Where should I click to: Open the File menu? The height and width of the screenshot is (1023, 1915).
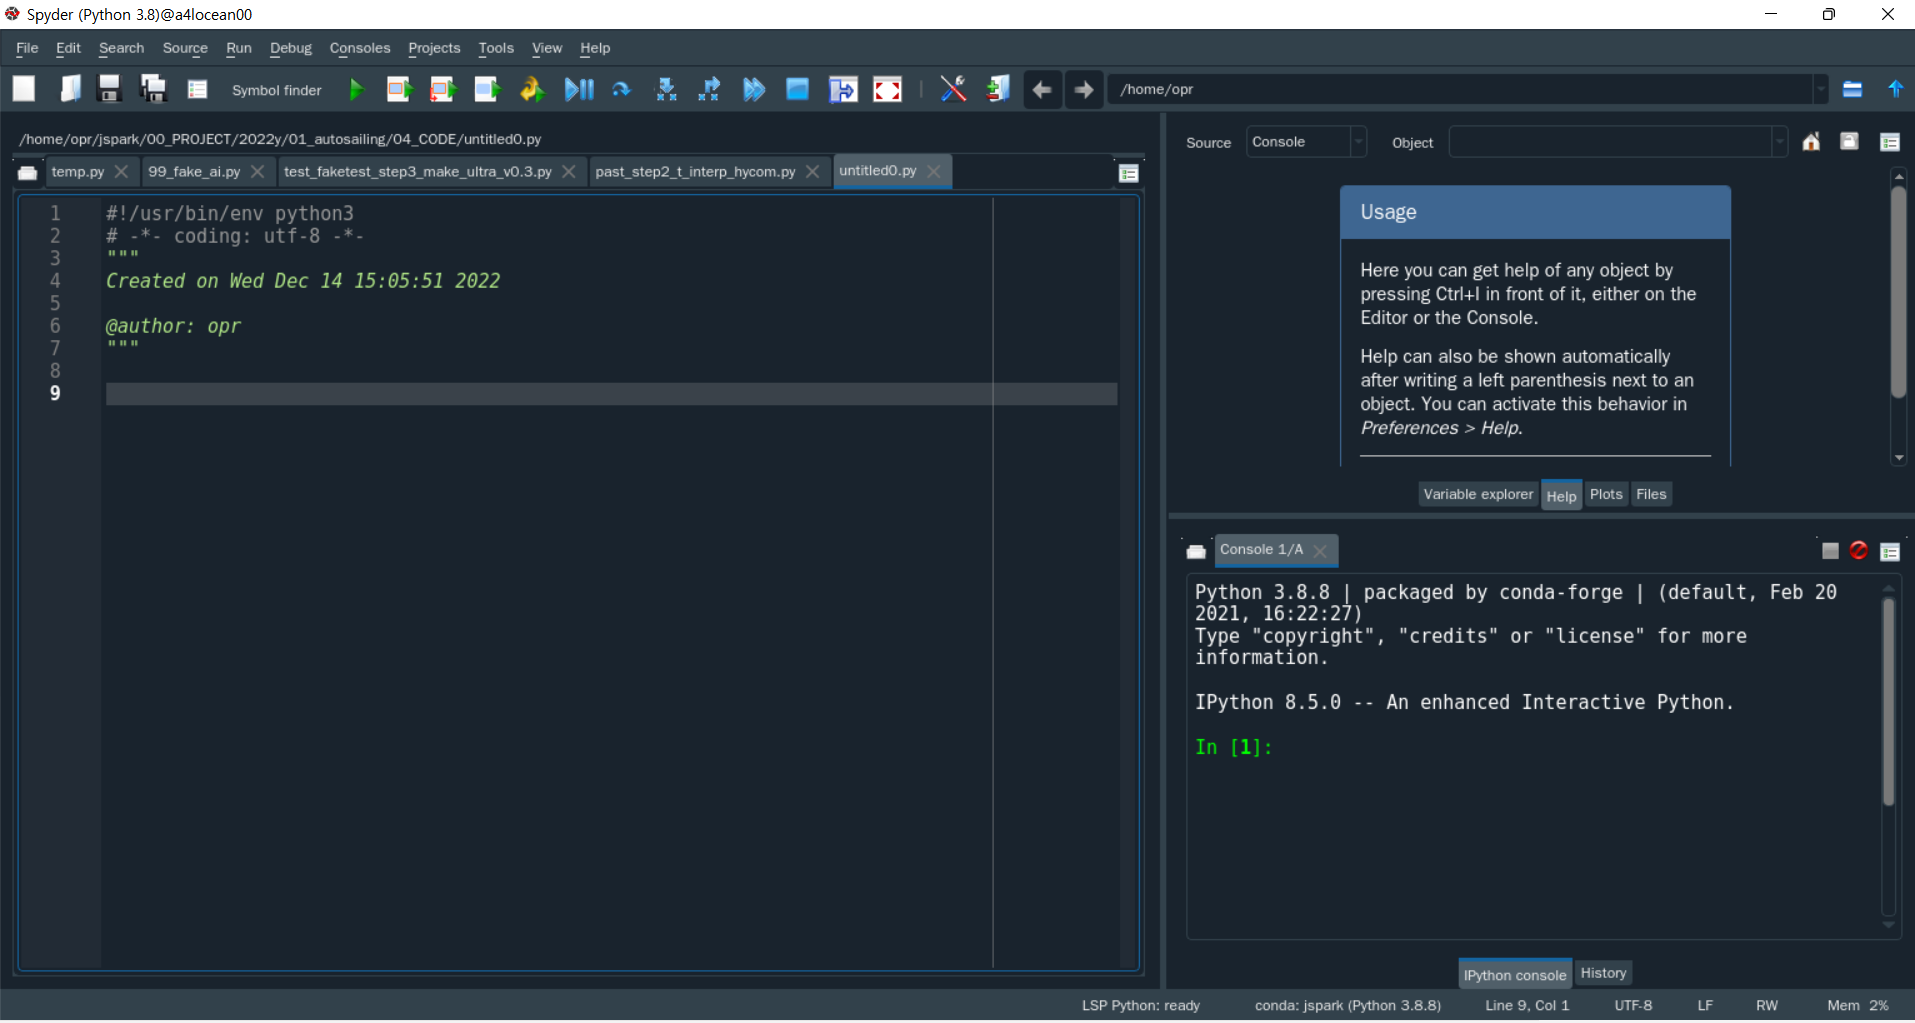[x=27, y=48]
